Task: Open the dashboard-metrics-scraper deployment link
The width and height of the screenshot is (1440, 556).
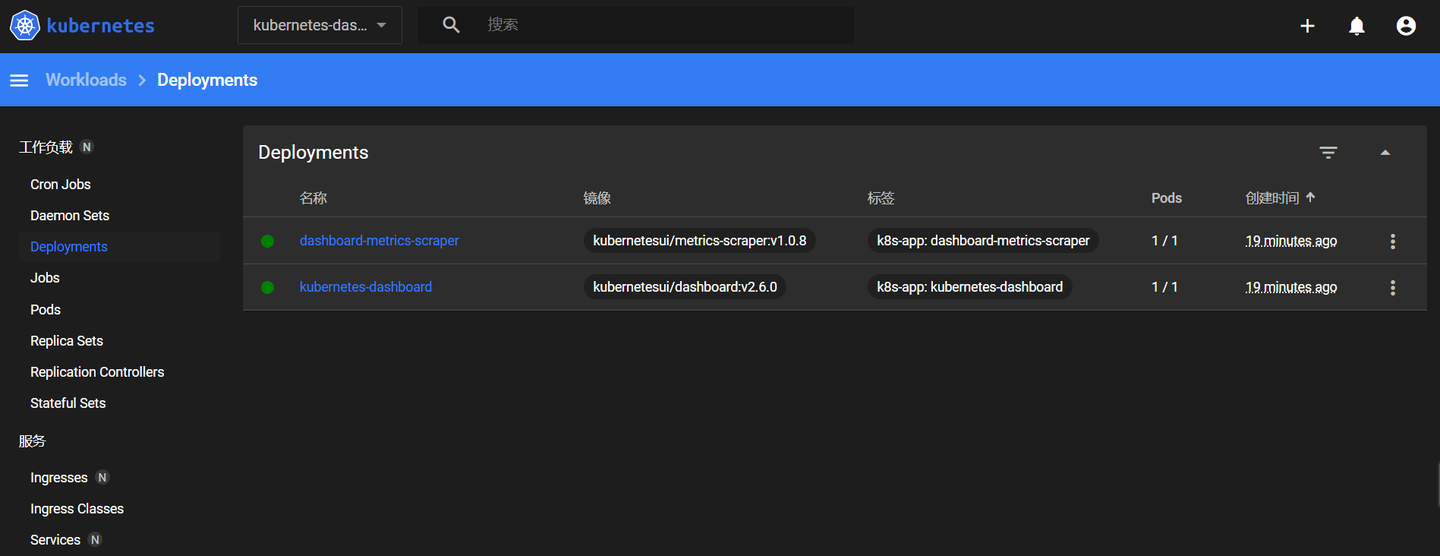Action: [x=379, y=241]
